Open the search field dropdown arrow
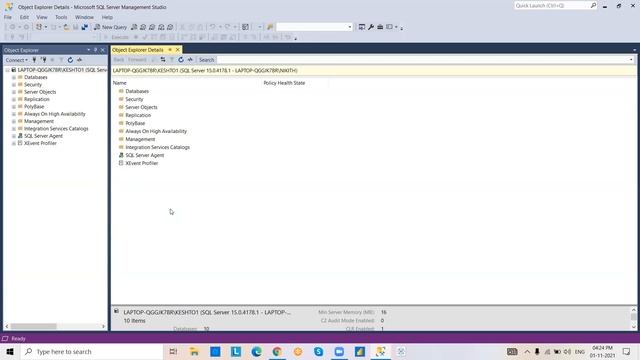The image size is (640, 360). pos(631,60)
